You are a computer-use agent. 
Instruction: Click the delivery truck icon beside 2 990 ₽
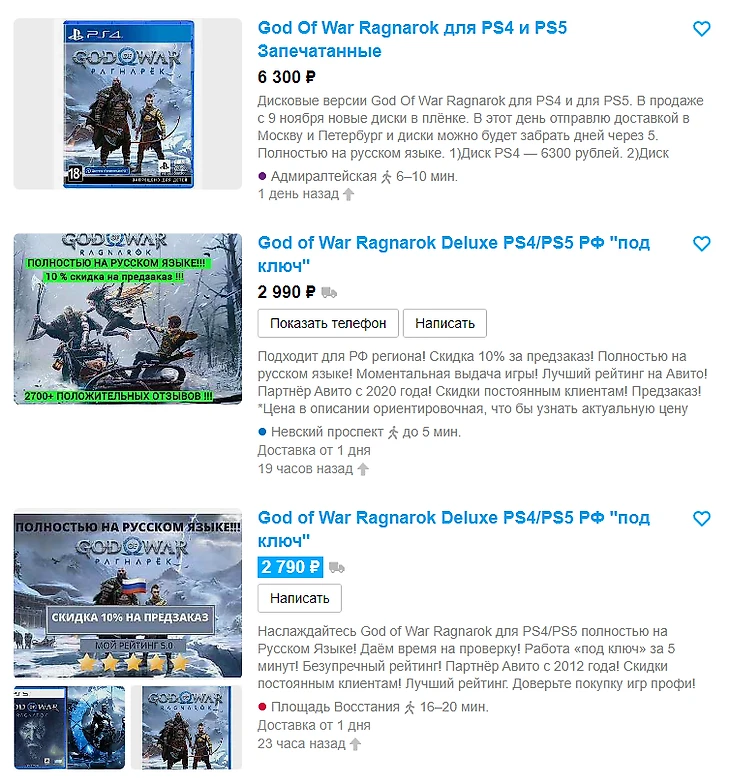click(x=329, y=292)
